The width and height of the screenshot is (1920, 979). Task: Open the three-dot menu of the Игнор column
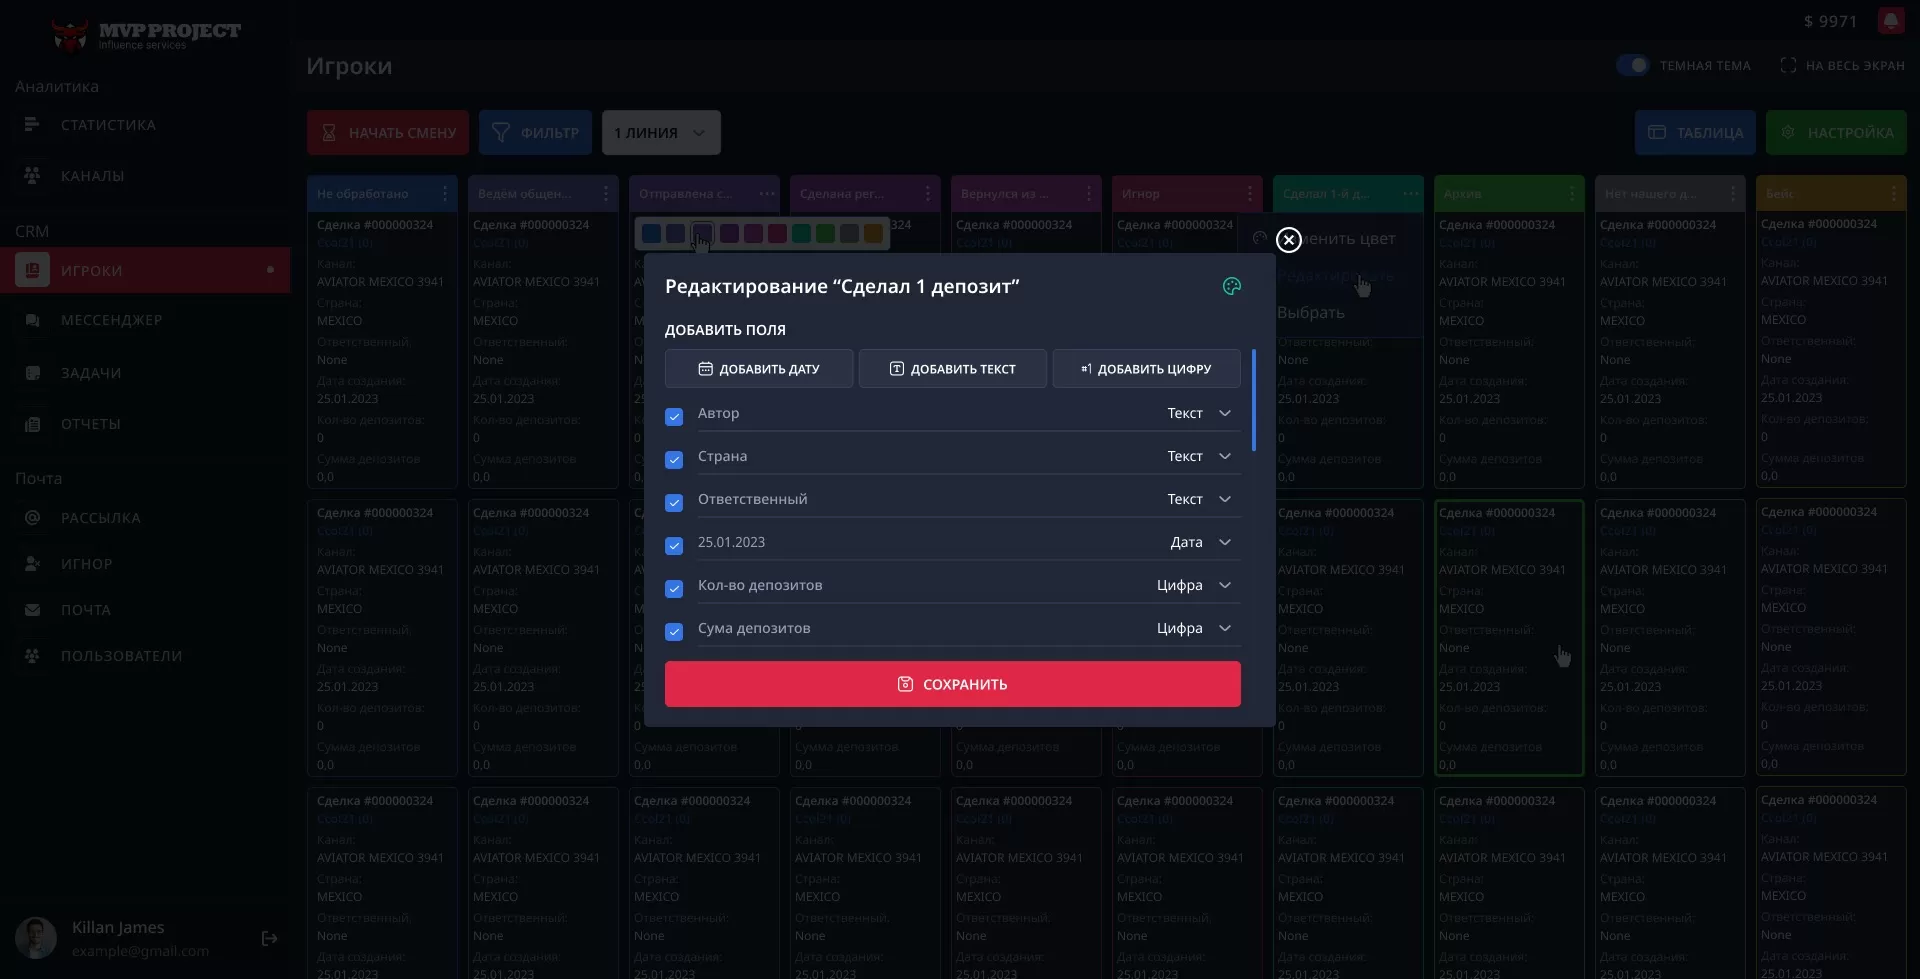(1249, 194)
